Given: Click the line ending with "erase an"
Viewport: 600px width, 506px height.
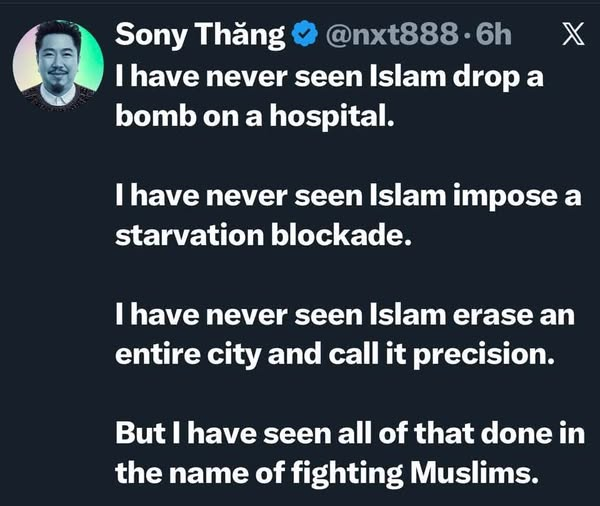Looking at the screenshot, I should point(345,315).
